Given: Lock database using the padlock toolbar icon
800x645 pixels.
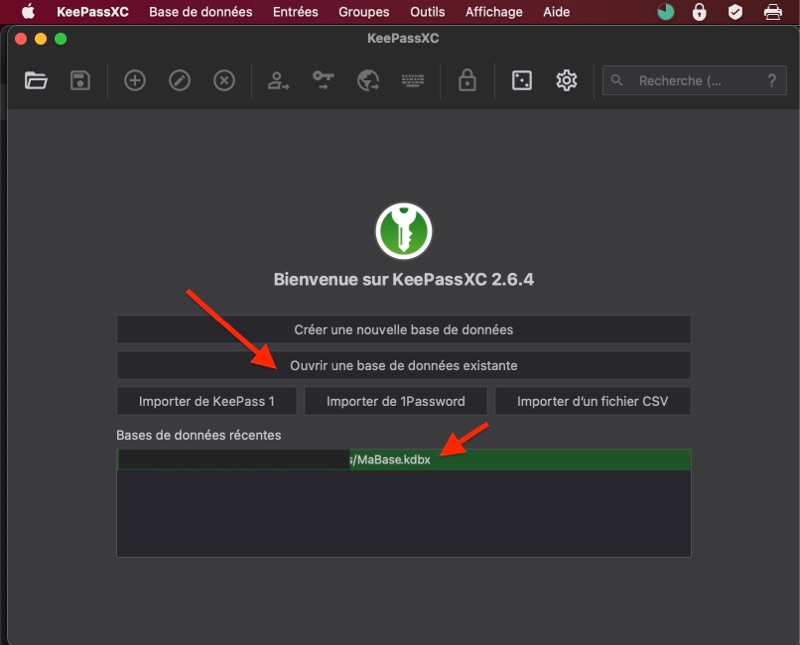Looking at the screenshot, I should tap(467, 81).
